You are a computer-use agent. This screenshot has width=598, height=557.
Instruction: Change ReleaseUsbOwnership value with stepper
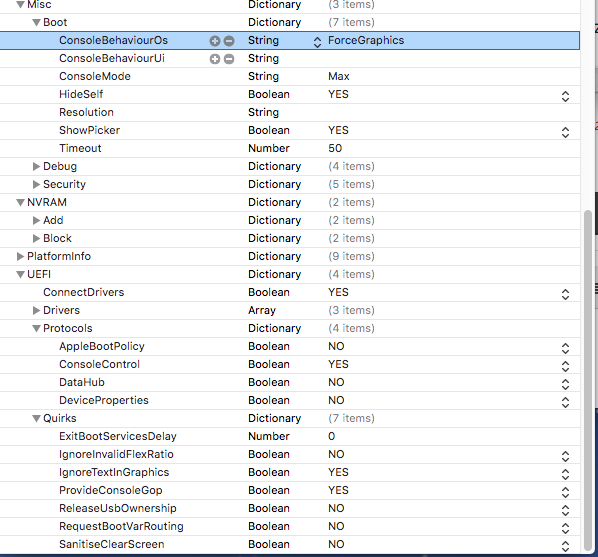click(x=565, y=510)
